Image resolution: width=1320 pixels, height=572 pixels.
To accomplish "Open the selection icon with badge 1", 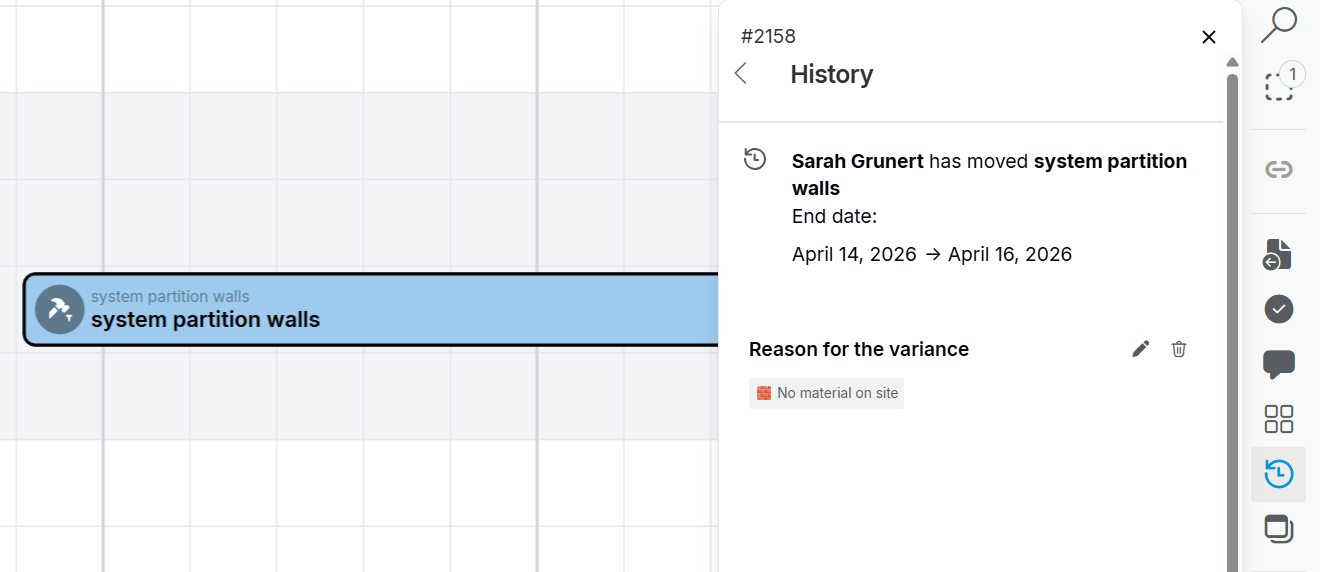I will pyautogui.click(x=1279, y=86).
